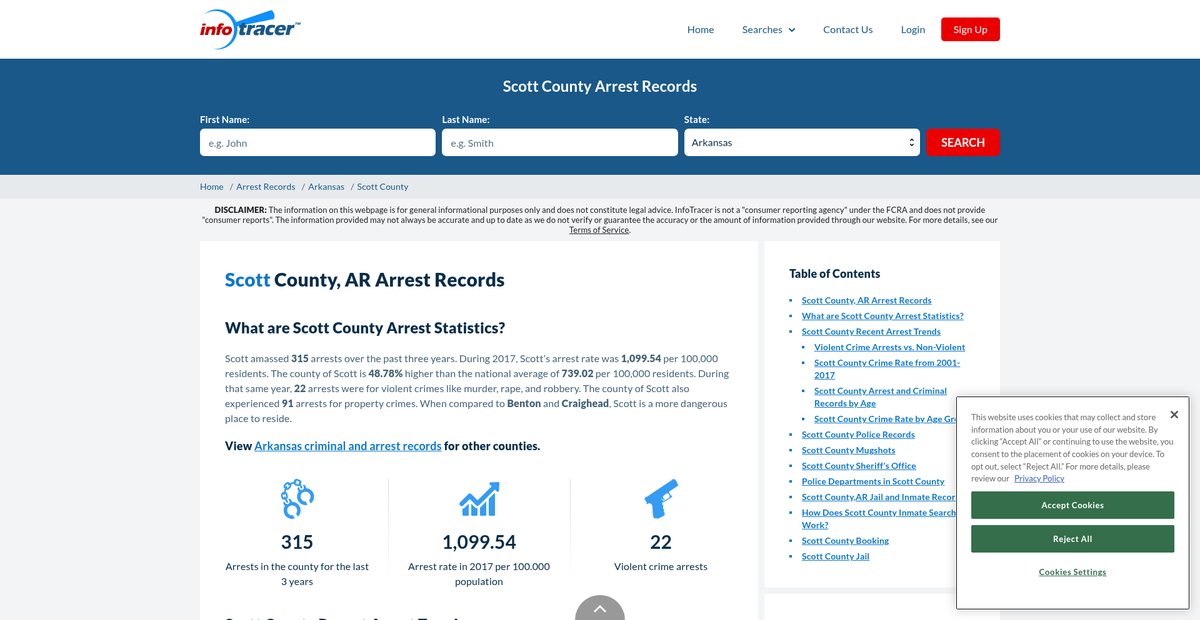The height and width of the screenshot is (620, 1200).
Task: Jump to Scott County Recent Arrest Trends
Action: (x=871, y=331)
